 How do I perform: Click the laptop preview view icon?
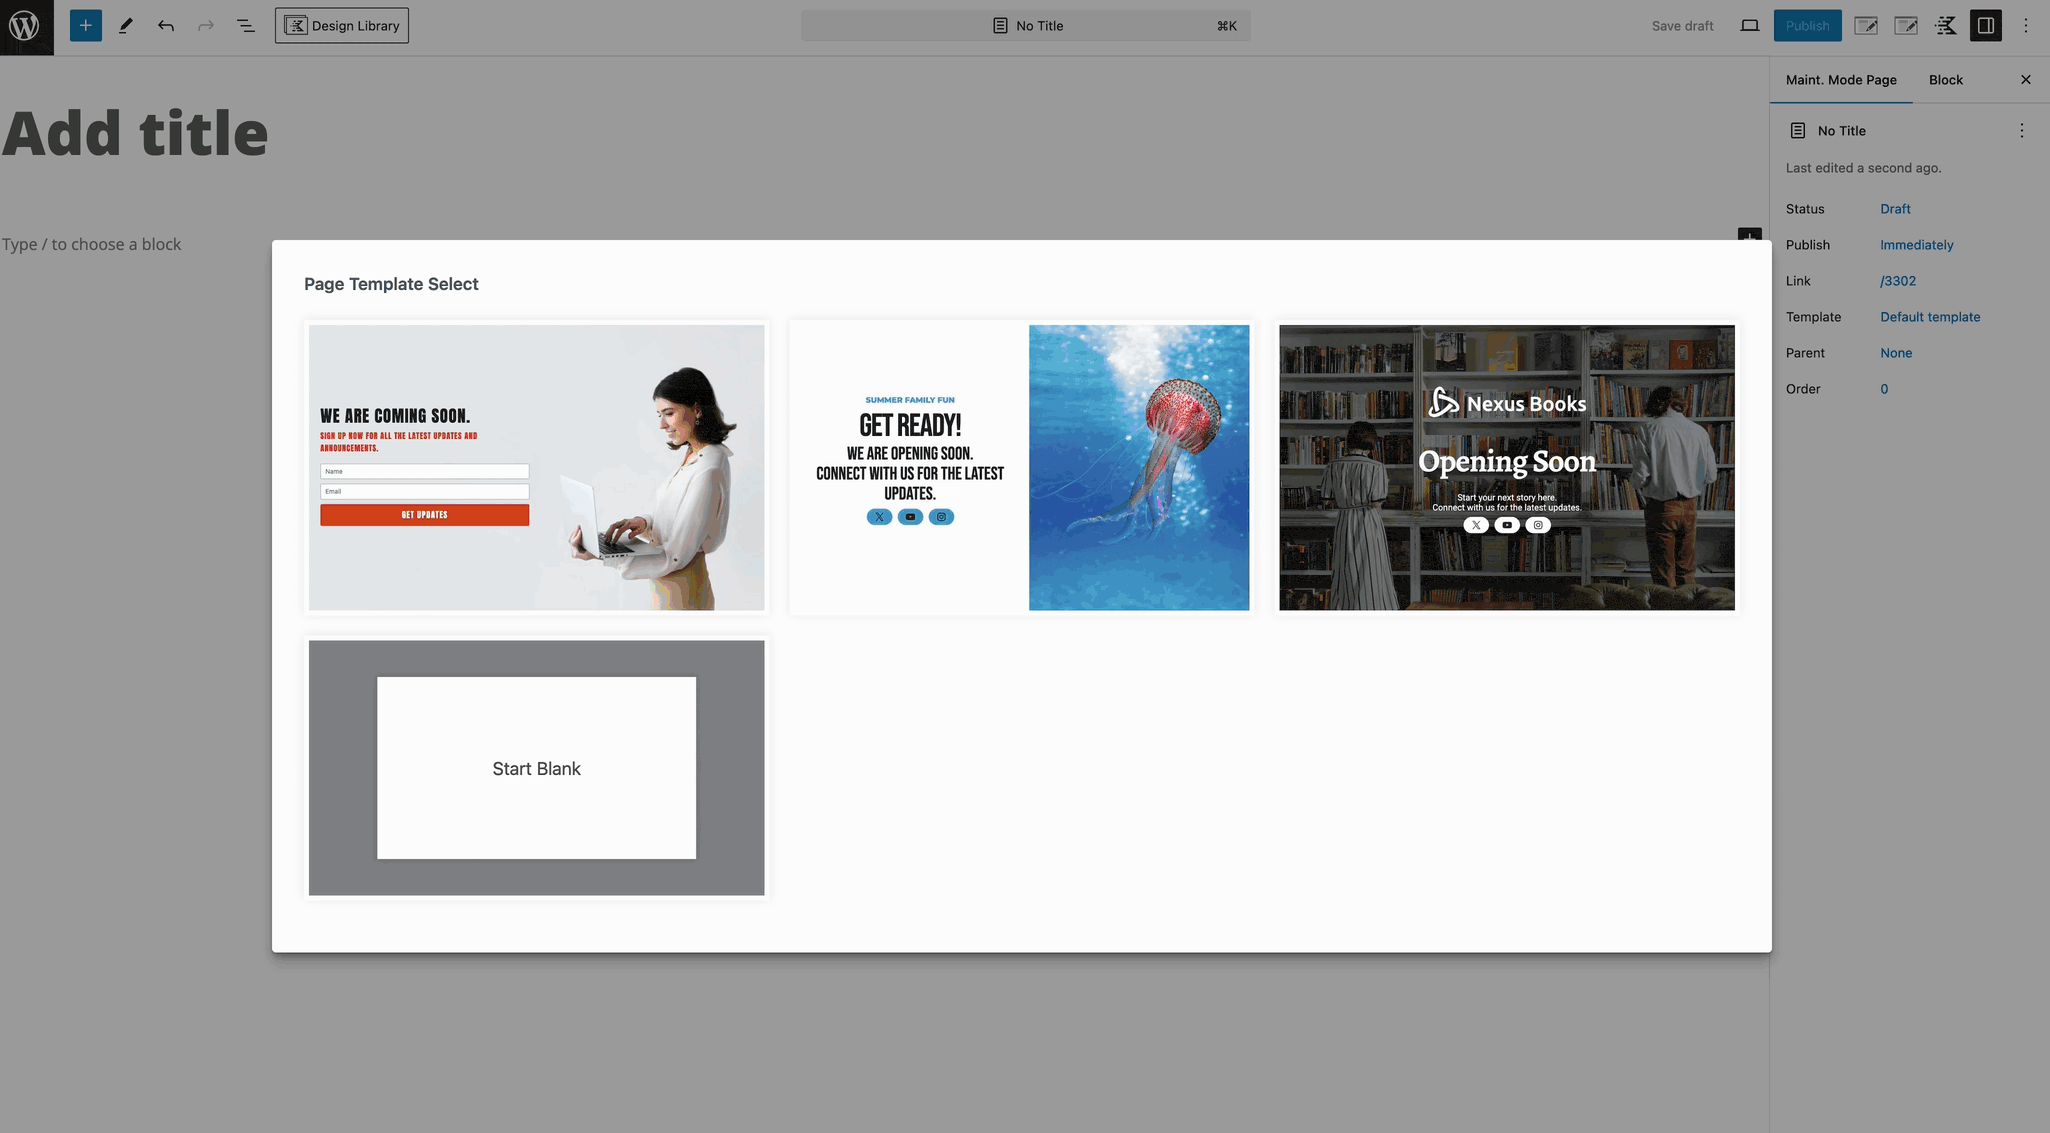(1749, 26)
